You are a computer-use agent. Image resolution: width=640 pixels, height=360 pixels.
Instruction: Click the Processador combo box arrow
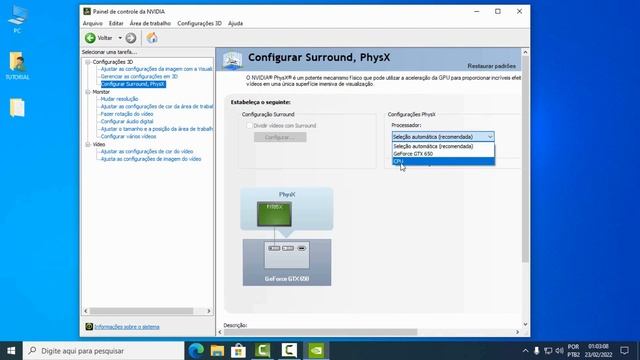[x=490, y=137]
